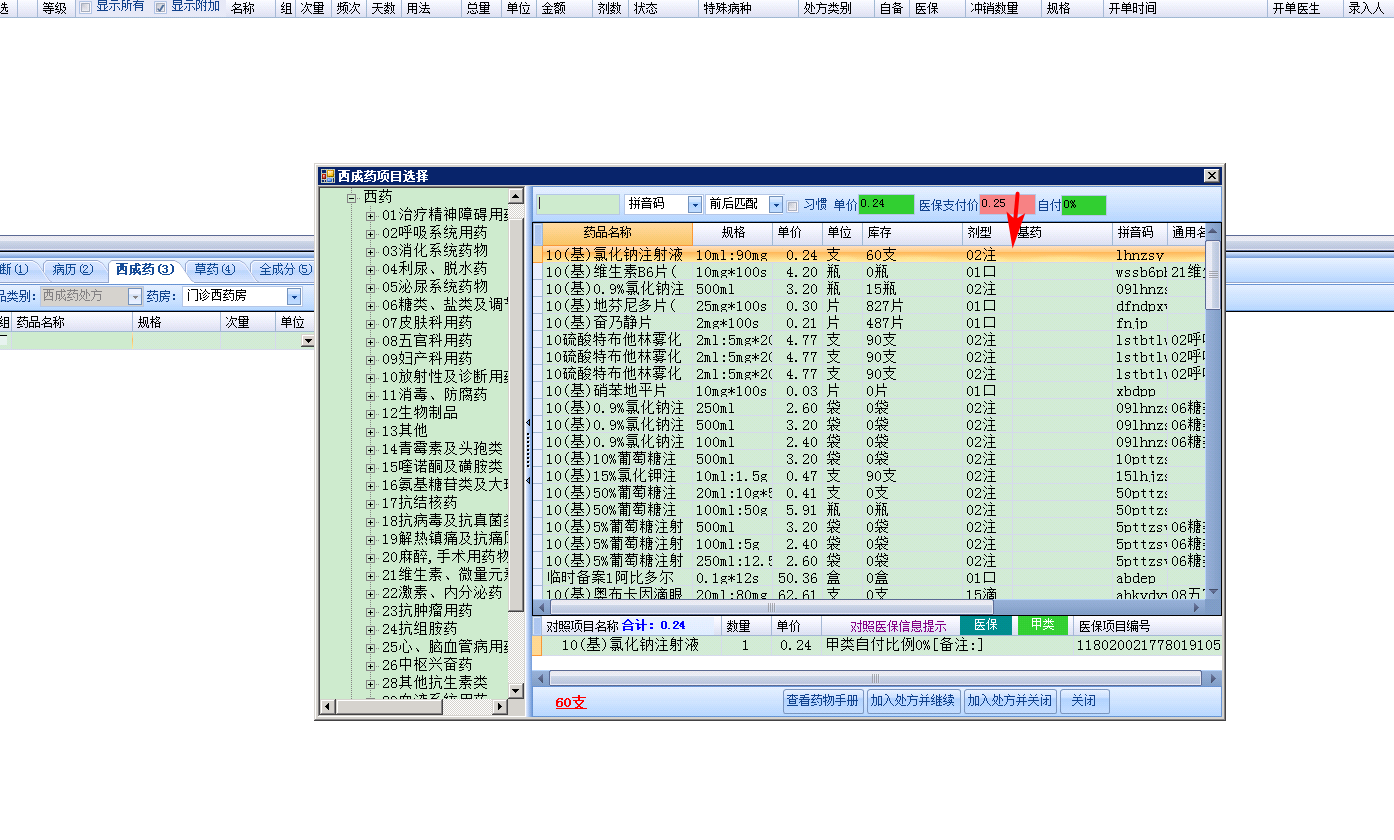Viewport: 1394px width, 840px height.
Task: Click the 查看药物手册 button
Action: pos(822,701)
